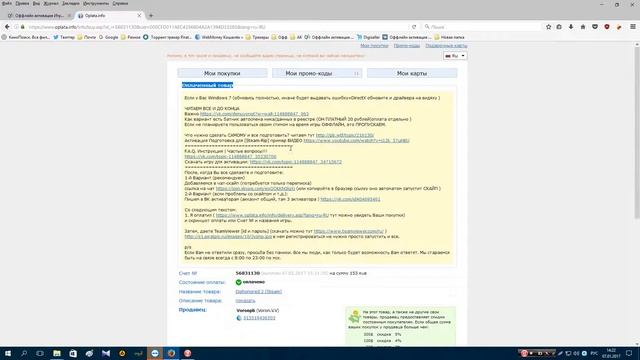Image resolution: width=640 pixels, height=360 pixels.
Task: Go to home page via house icon
Action: [x=583, y=27]
